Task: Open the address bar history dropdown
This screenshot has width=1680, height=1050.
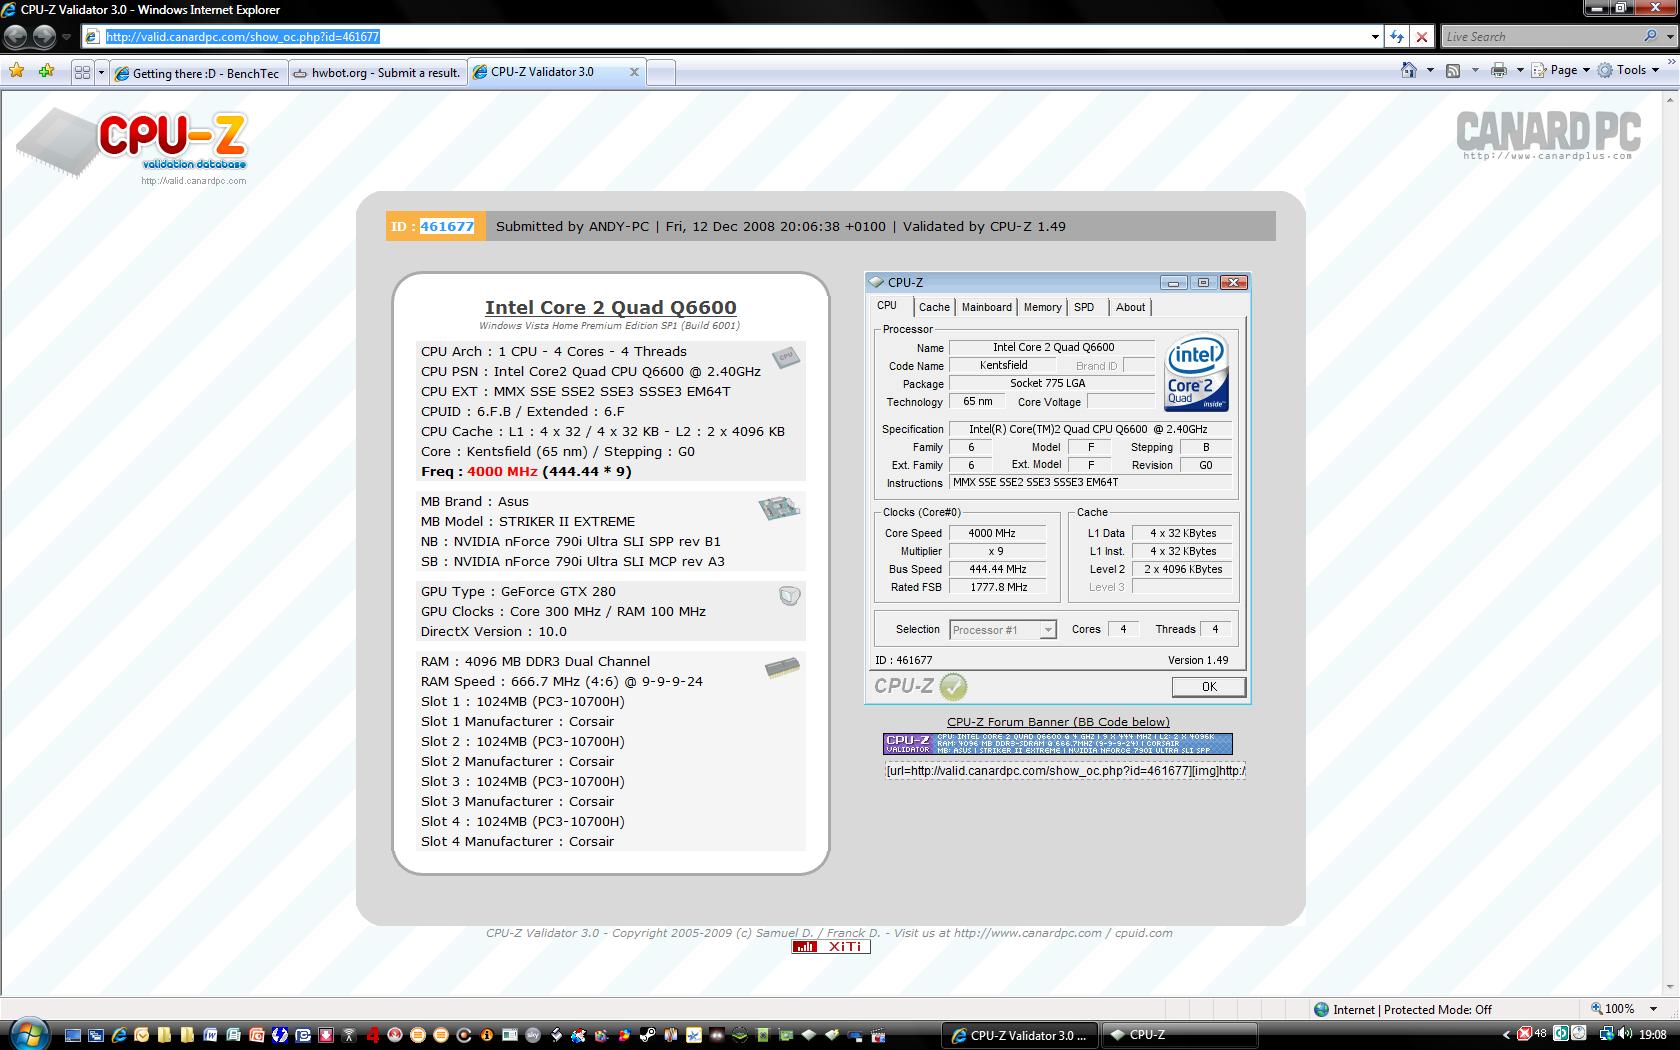Action: coord(1375,37)
